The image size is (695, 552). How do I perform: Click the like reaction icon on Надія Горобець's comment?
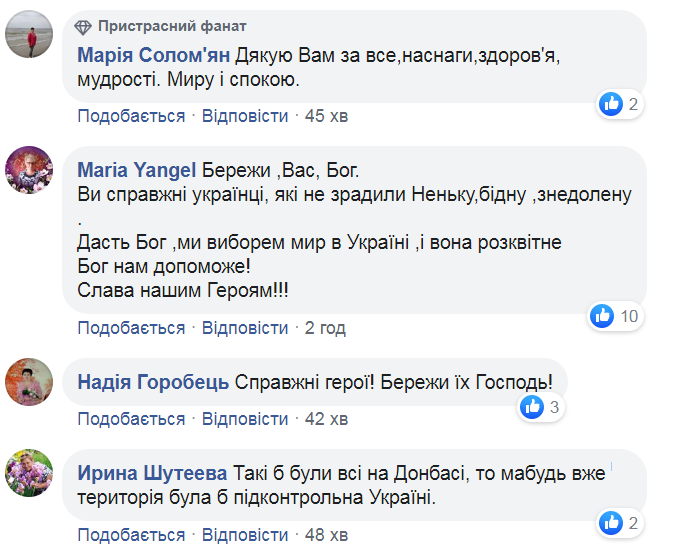click(531, 406)
